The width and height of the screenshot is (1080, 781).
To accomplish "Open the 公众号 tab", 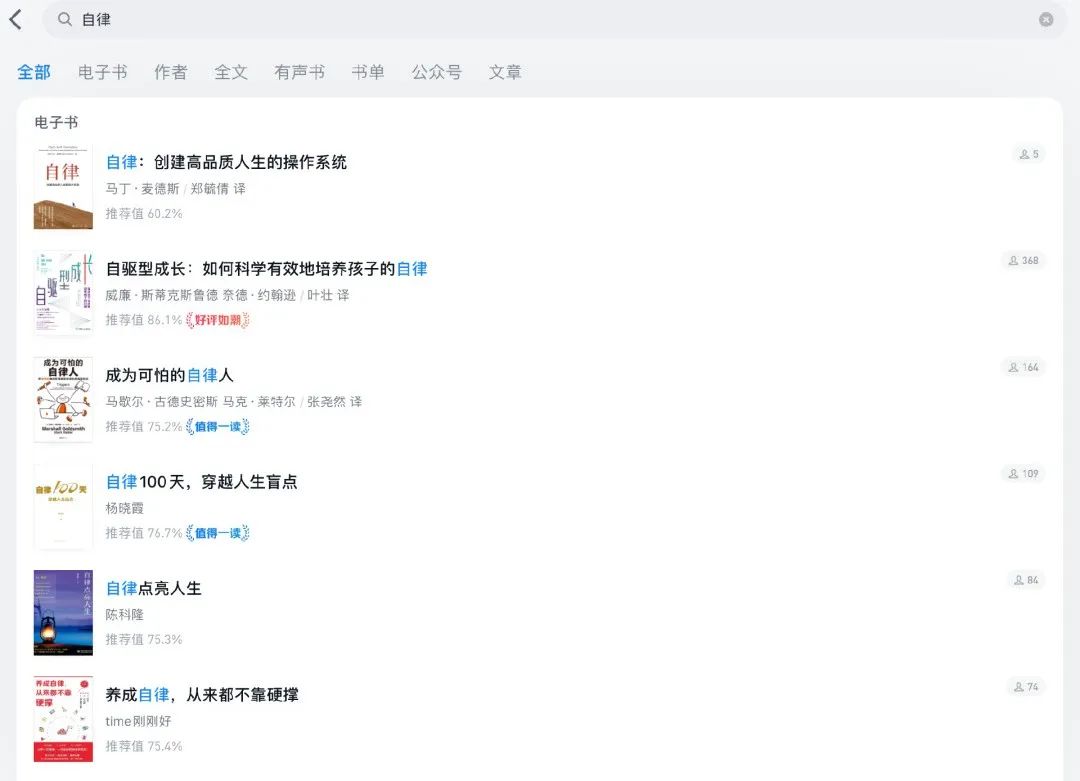I will pos(436,71).
